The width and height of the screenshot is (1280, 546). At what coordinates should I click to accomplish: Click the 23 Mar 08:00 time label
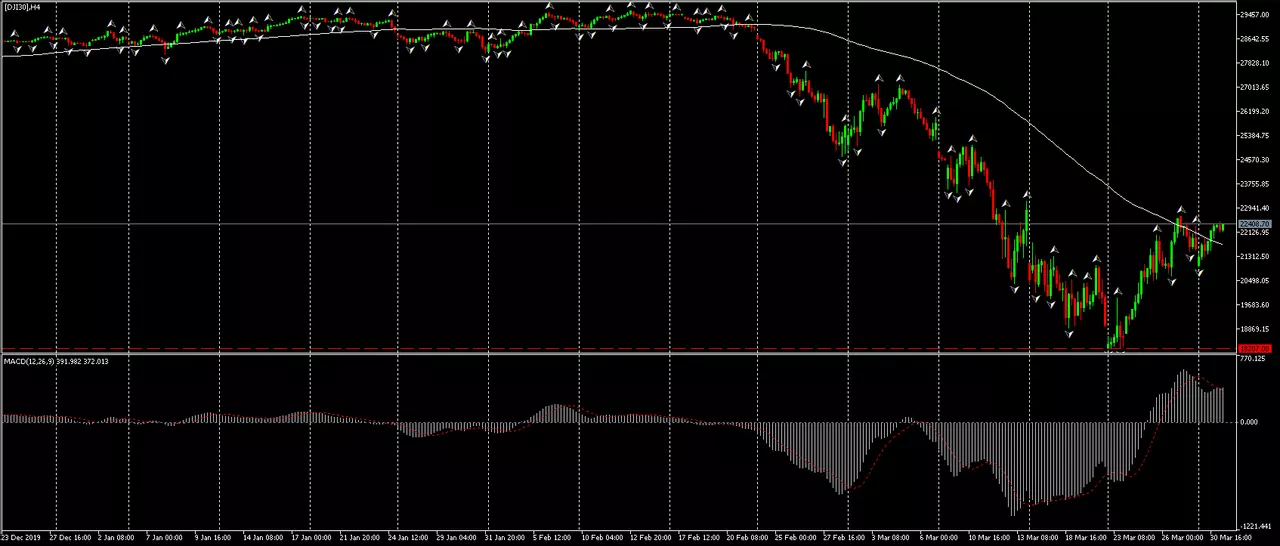click(x=1132, y=538)
